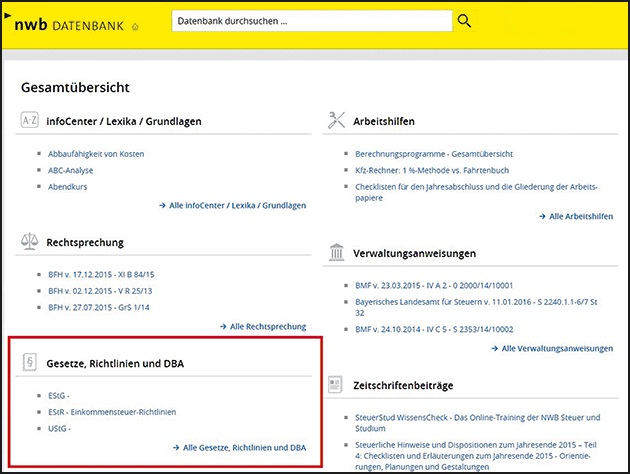Open the ABC-Analyse entry
The image size is (630, 474).
pyautogui.click(x=71, y=170)
